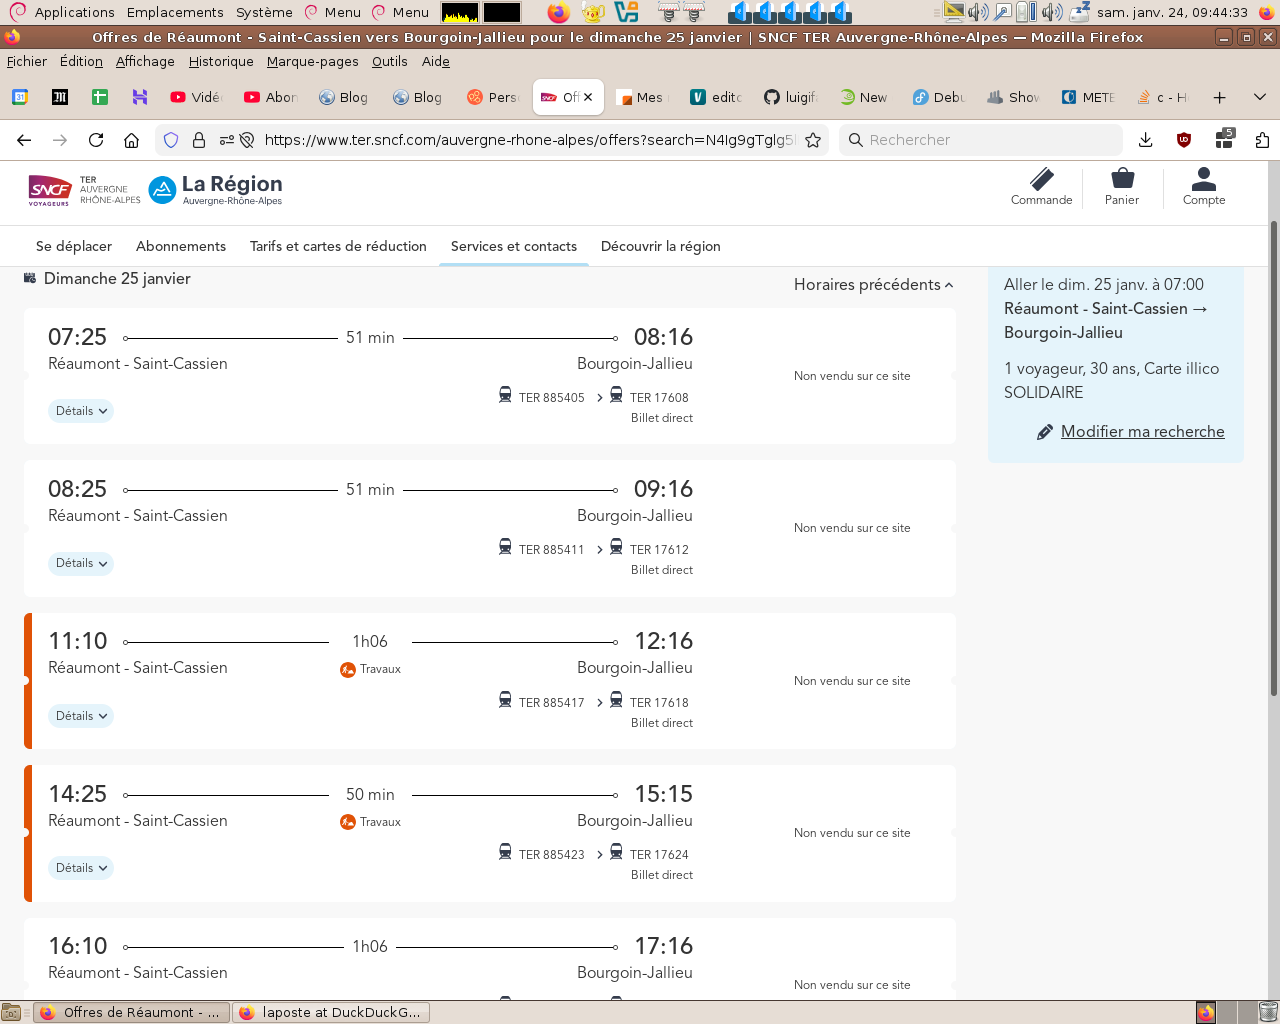Expand Détails for the 07:25 departure
Image resolution: width=1280 pixels, height=1024 pixels.
(81, 411)
